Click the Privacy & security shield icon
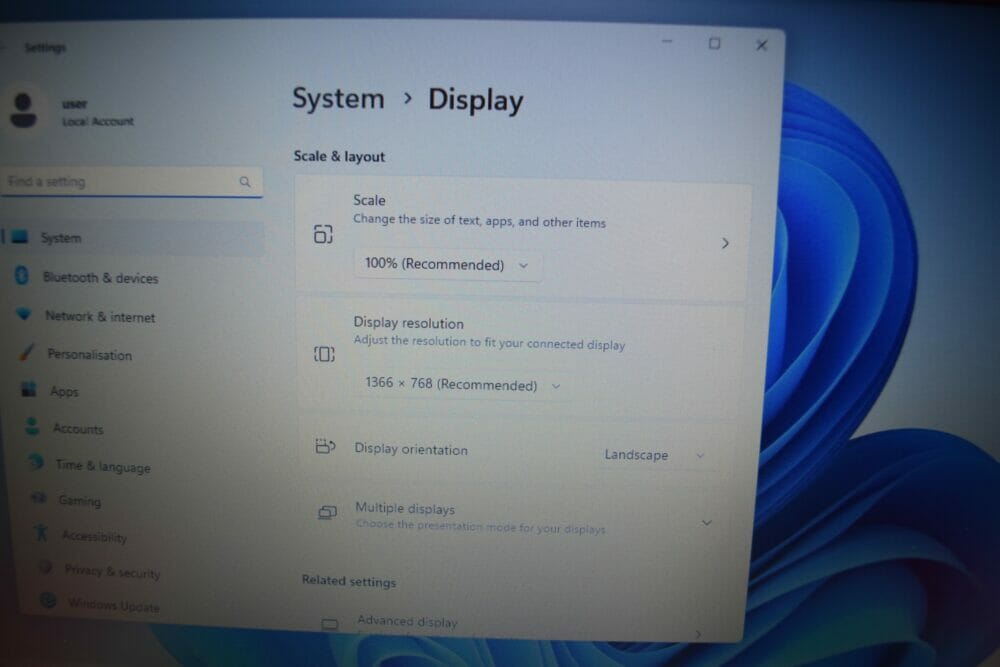The image size is (1000, 667). 45,567
